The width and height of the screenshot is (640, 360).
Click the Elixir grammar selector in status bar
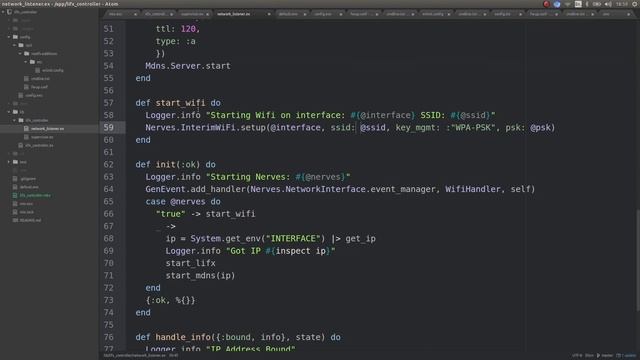click(x=590, y=356)
